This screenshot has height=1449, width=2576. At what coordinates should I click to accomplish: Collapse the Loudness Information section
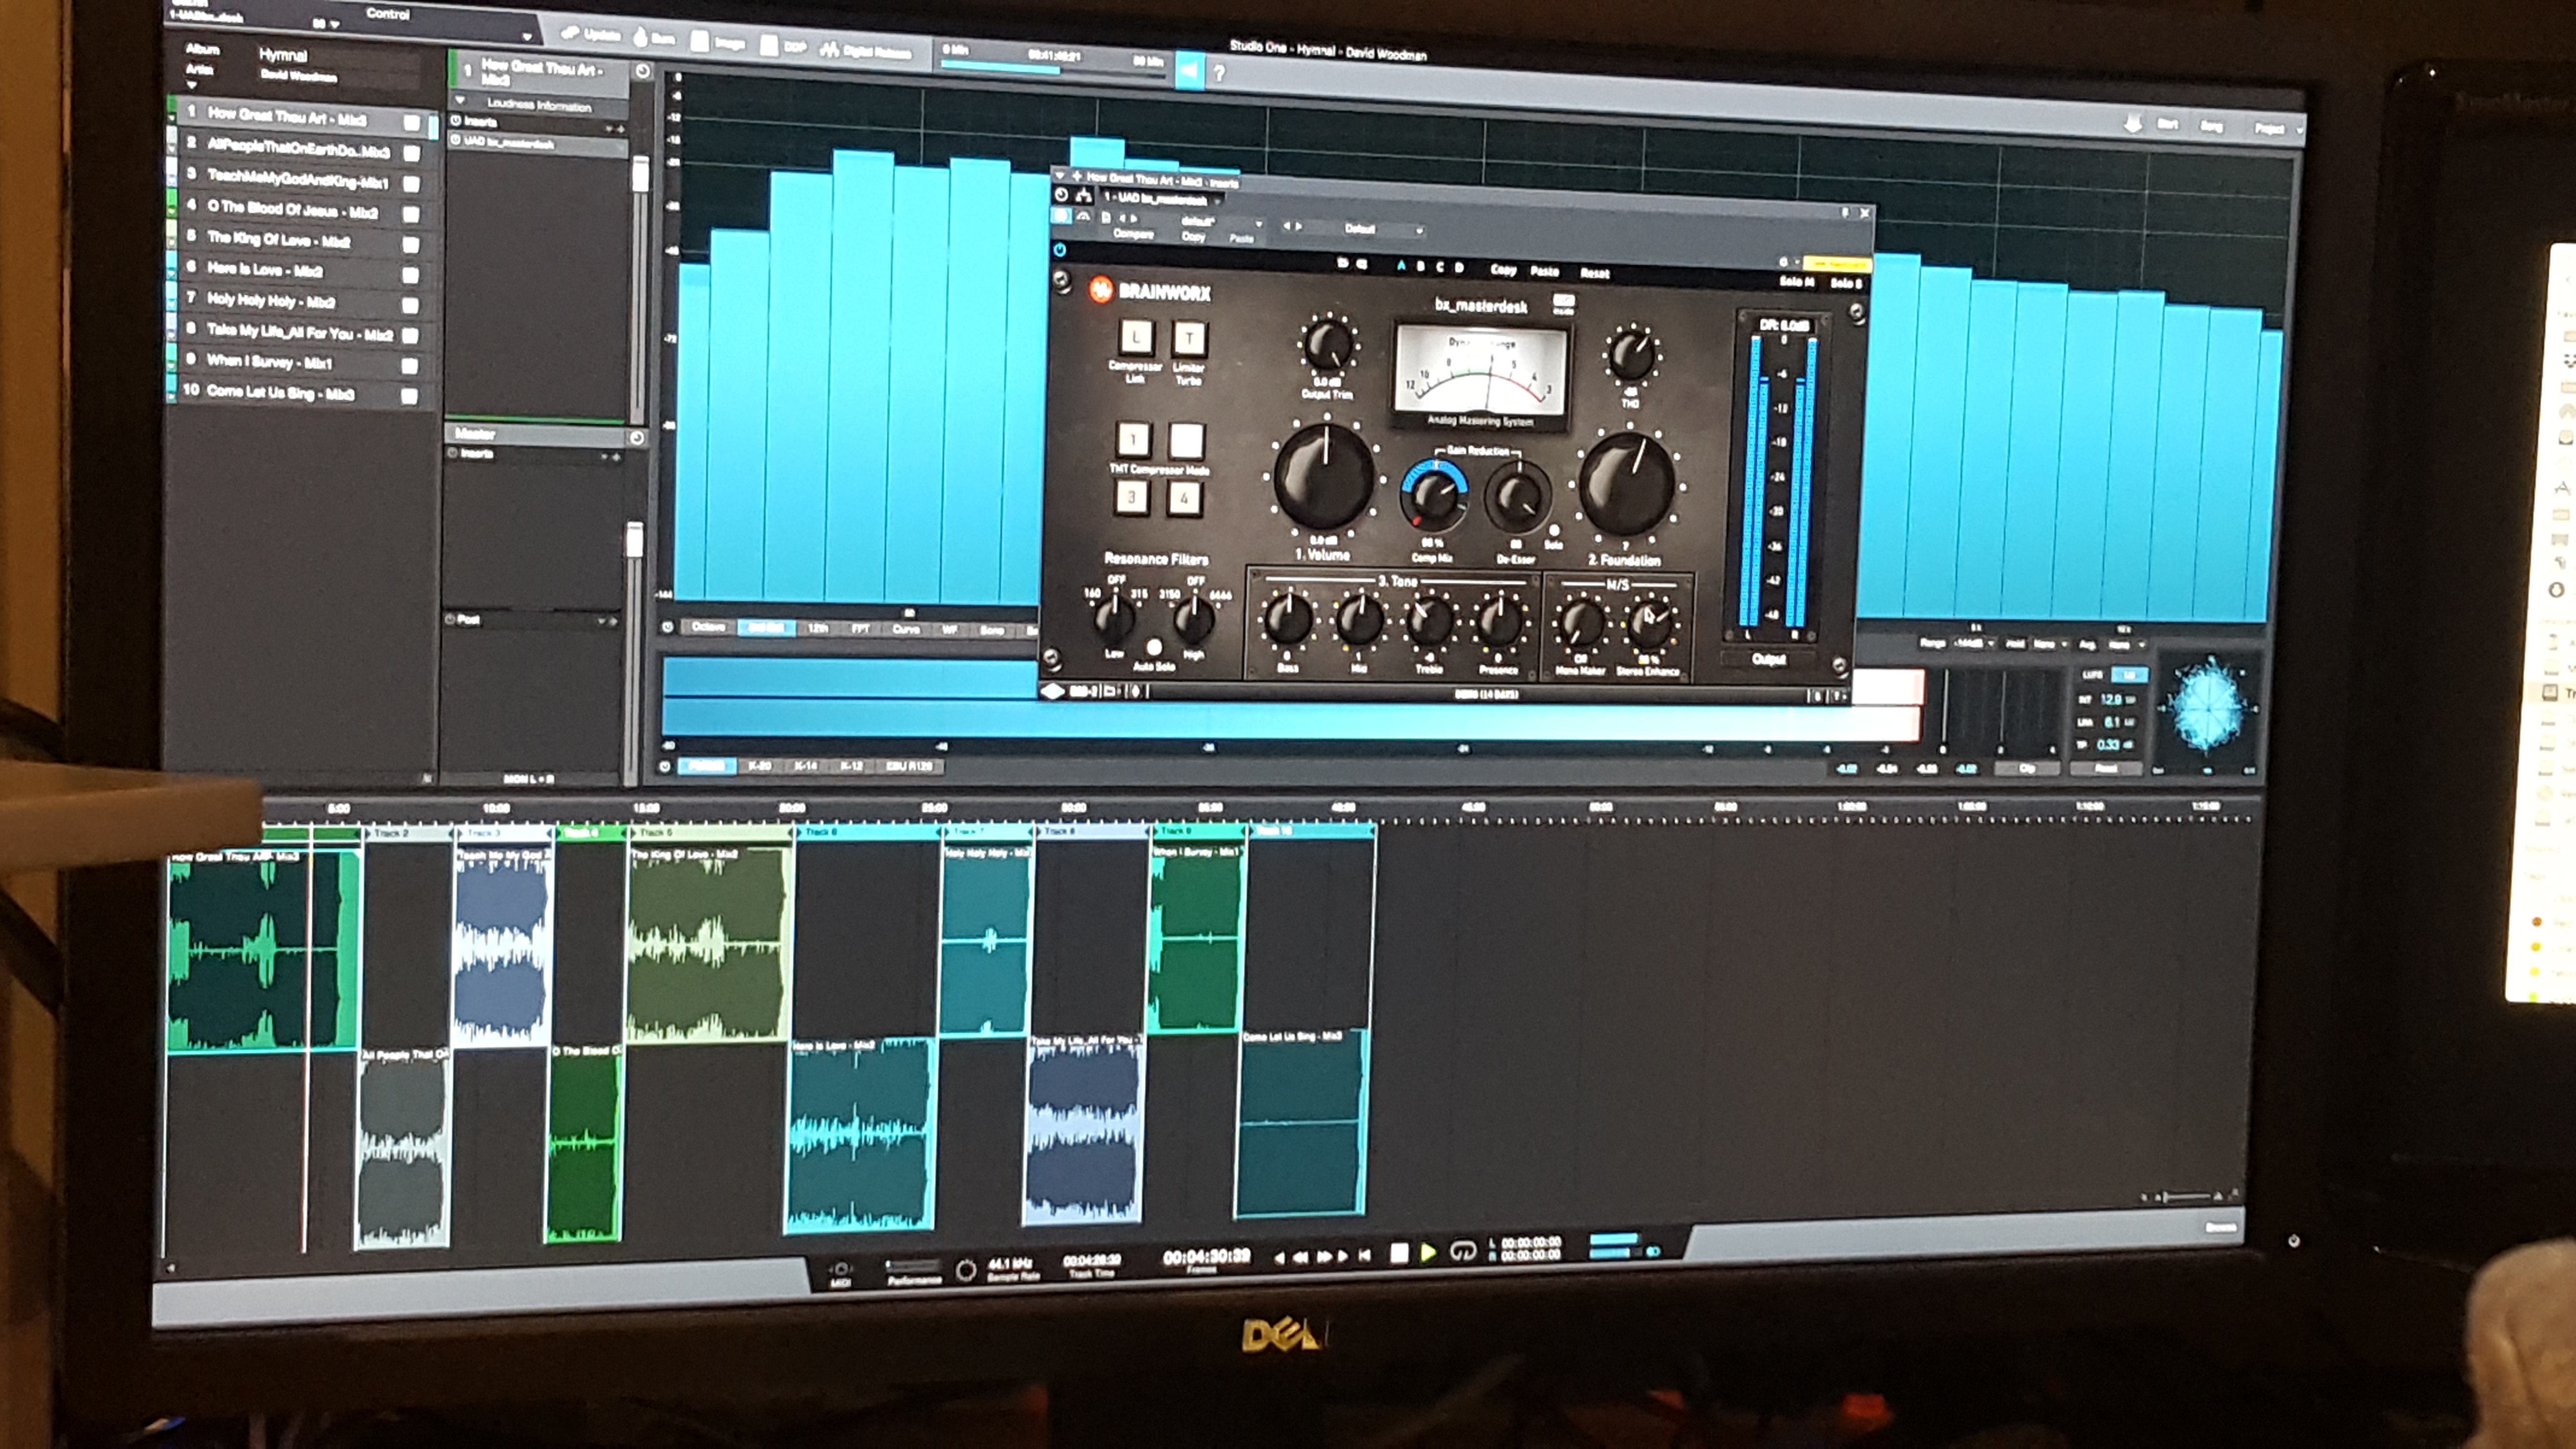pos(460,100)
